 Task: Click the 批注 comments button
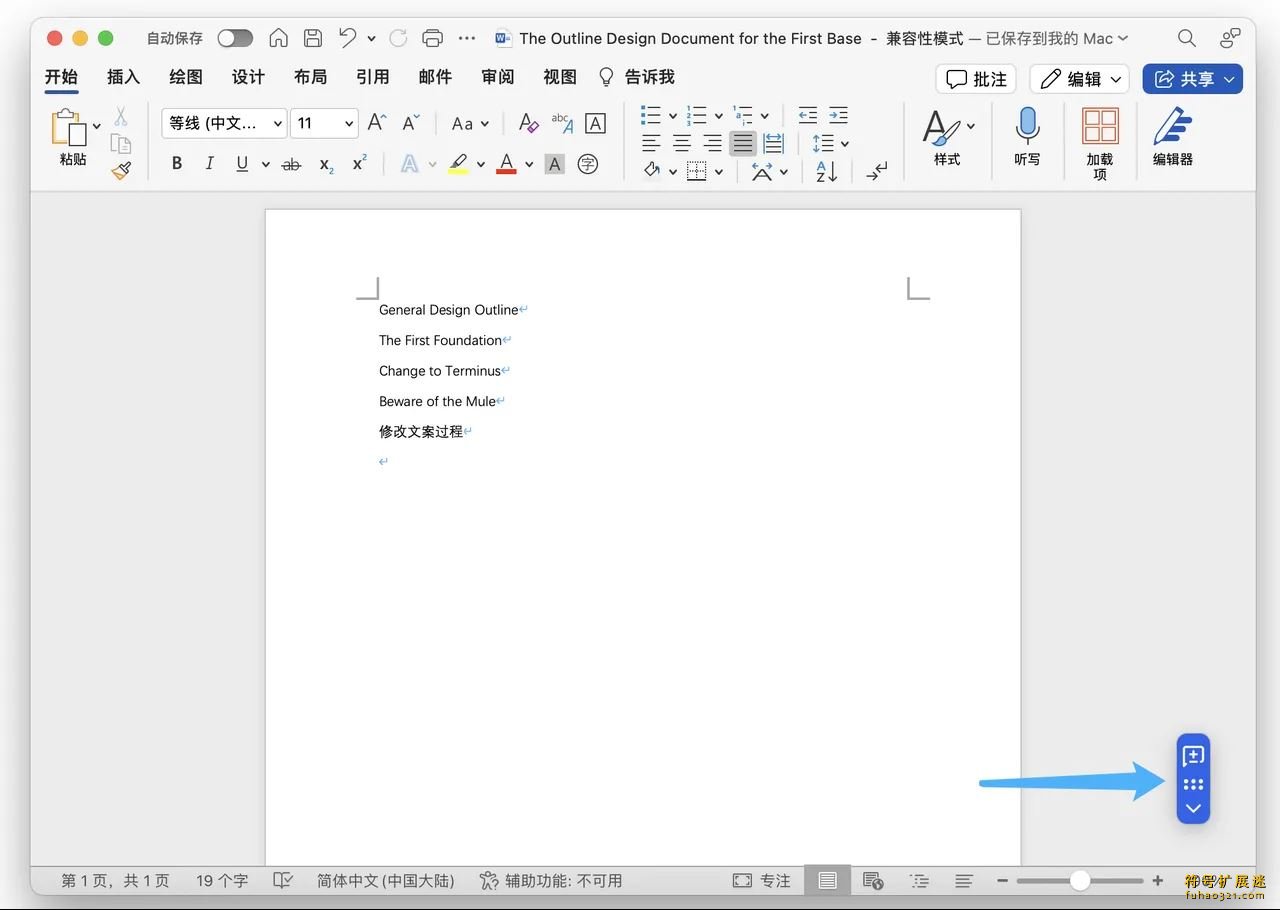pyautogui.click(x=976, y=79)
